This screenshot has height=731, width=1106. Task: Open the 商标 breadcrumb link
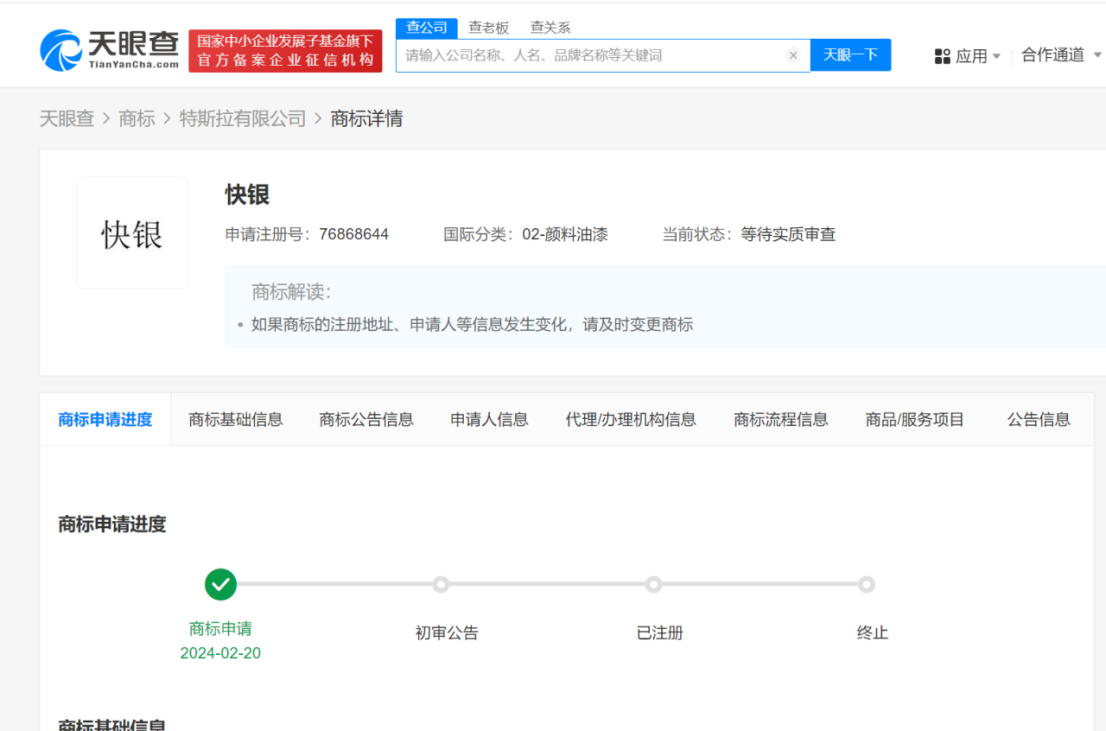137,119
